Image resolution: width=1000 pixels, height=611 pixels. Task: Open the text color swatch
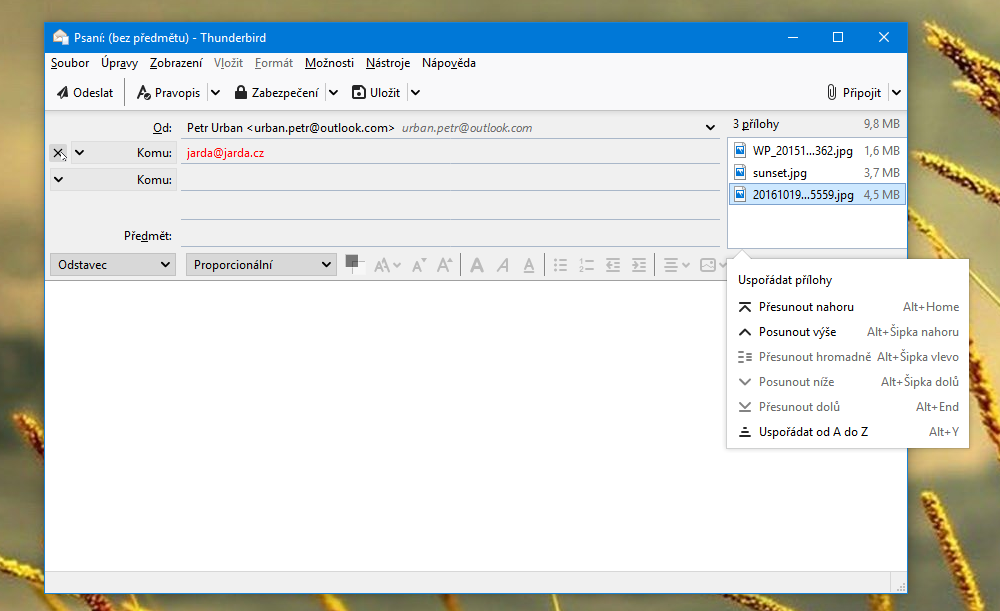(354, 263)
